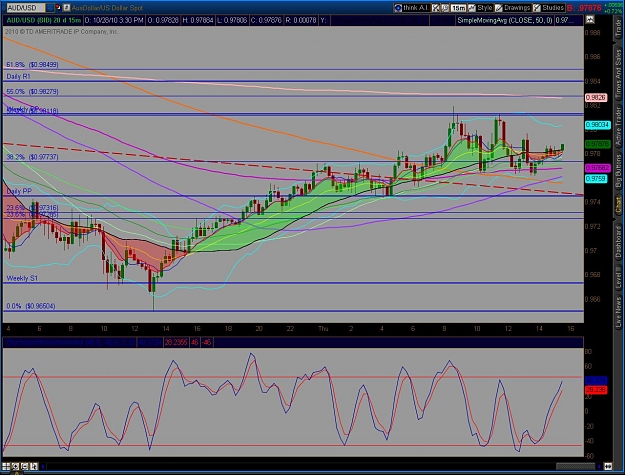Screen dimensions: 625x475
Task: Click the Daily PP pivot label
Action: click(x=19, y=192)
